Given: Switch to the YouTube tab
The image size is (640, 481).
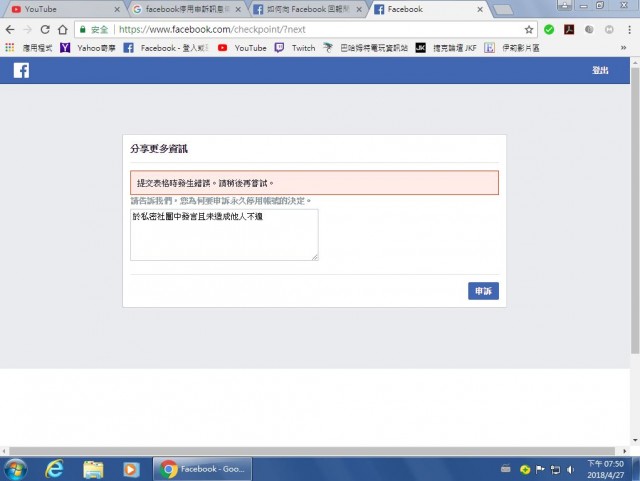Looking at the screenshot, I should (x=60, y=9).
